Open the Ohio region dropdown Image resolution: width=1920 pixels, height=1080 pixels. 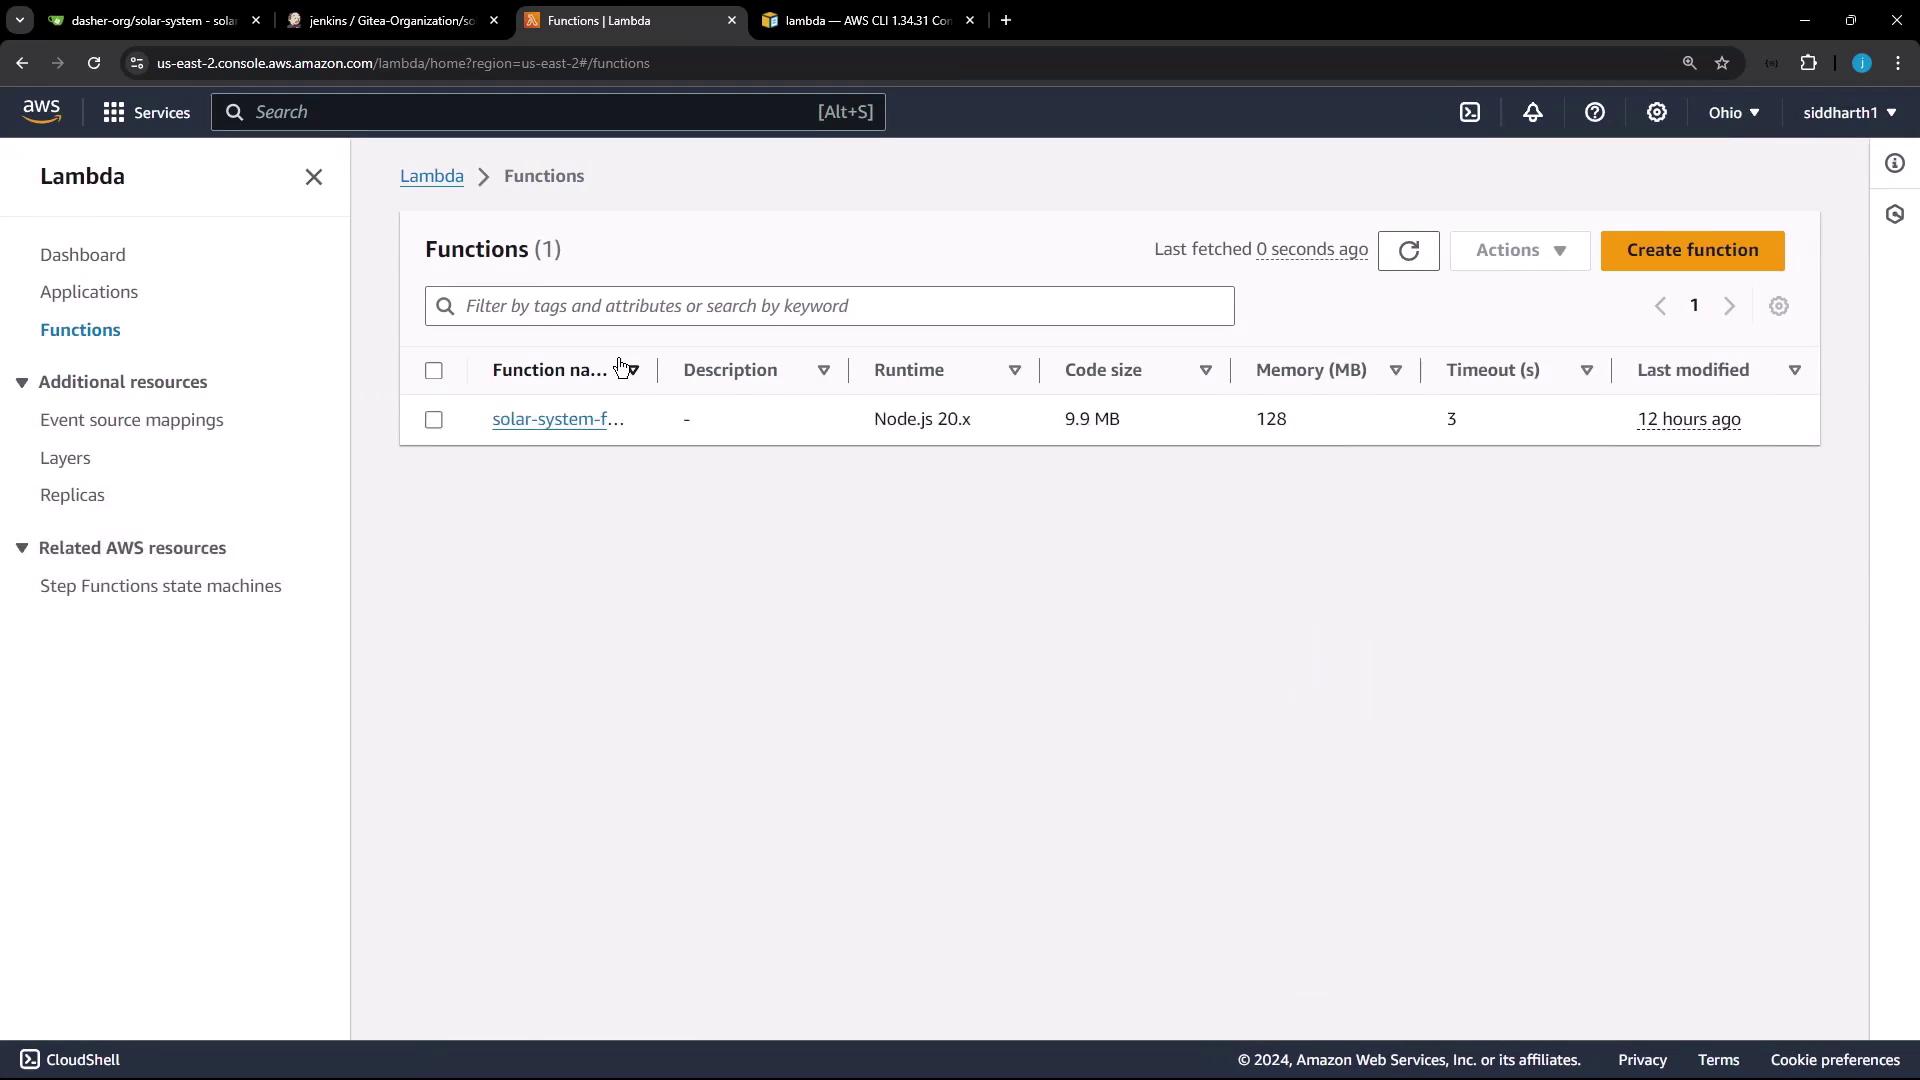tap(1733, 112)
